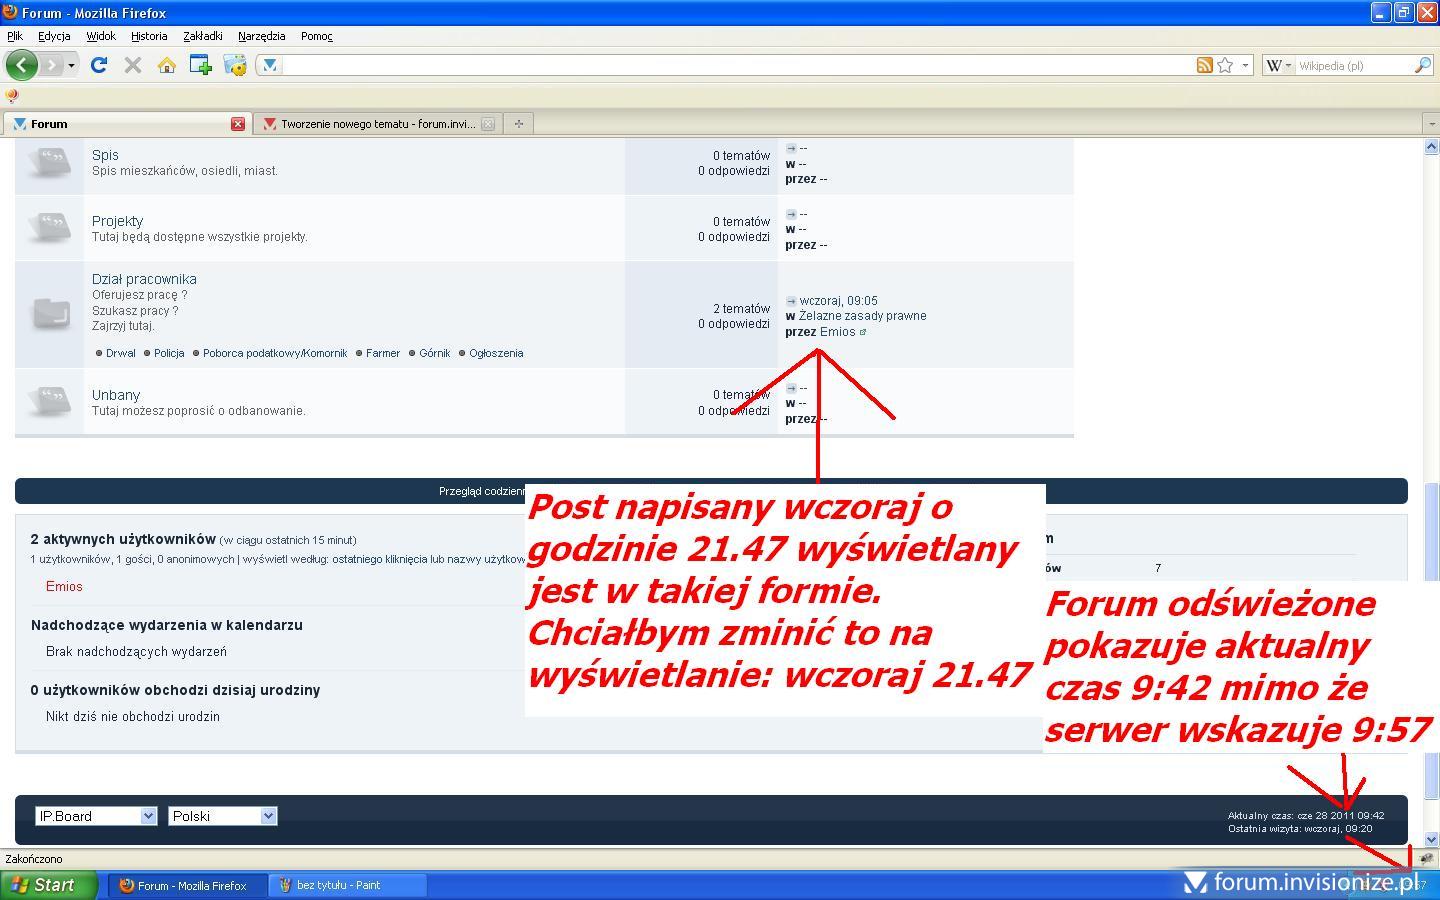Open the Zakładki menu
The image size is (1440, 900).
coord(202,36)
